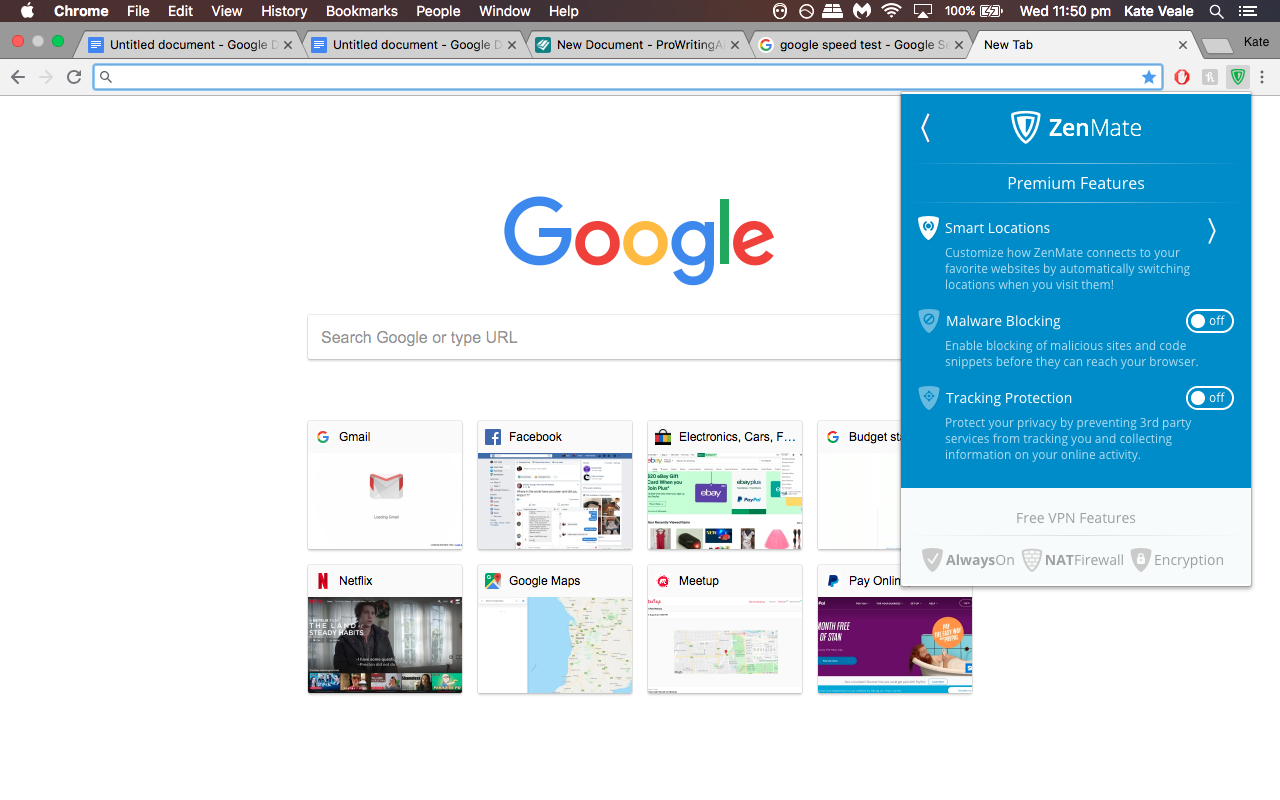Click the AlwaysOn shield under Free VPN Features
Viewport: 1280px width, 800px height.
click(933, 560)
